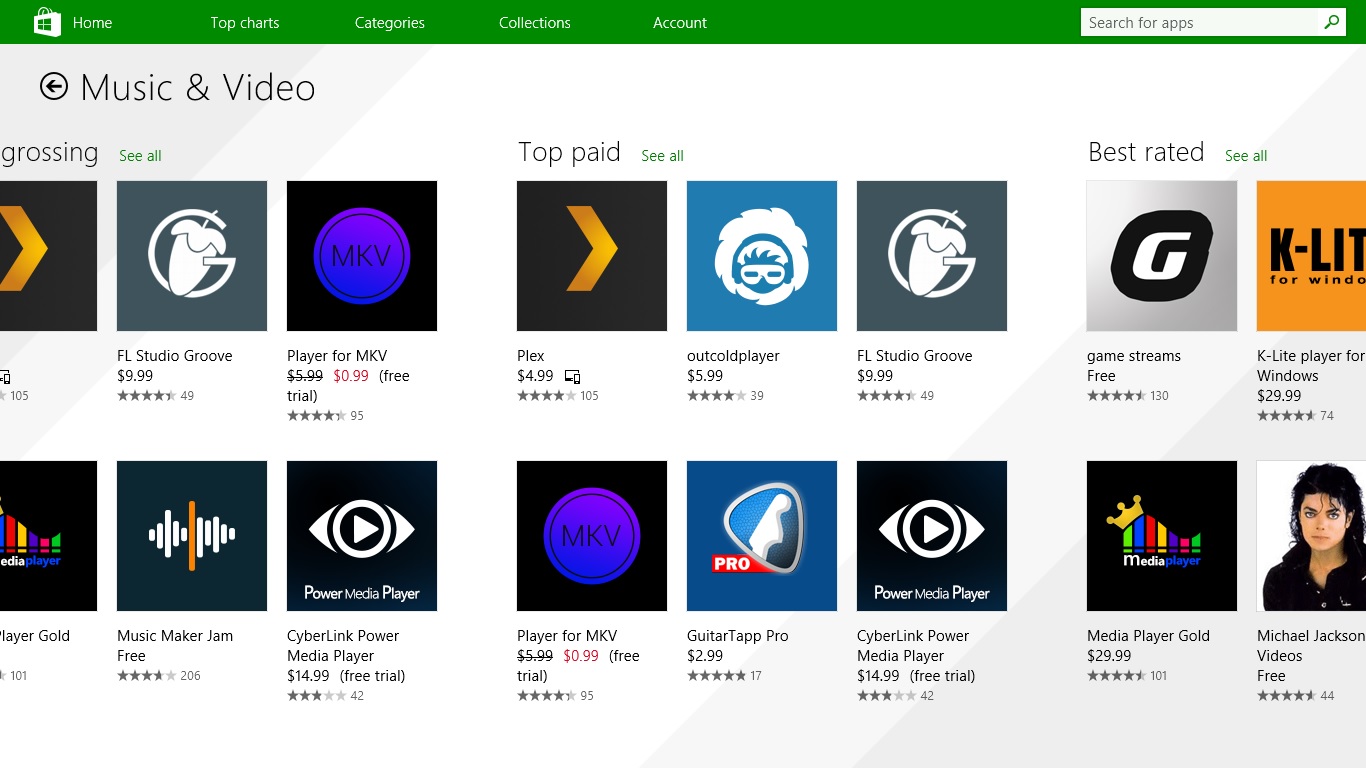
Task: Click the star rating under game streams
Action: coord(1116,396)
